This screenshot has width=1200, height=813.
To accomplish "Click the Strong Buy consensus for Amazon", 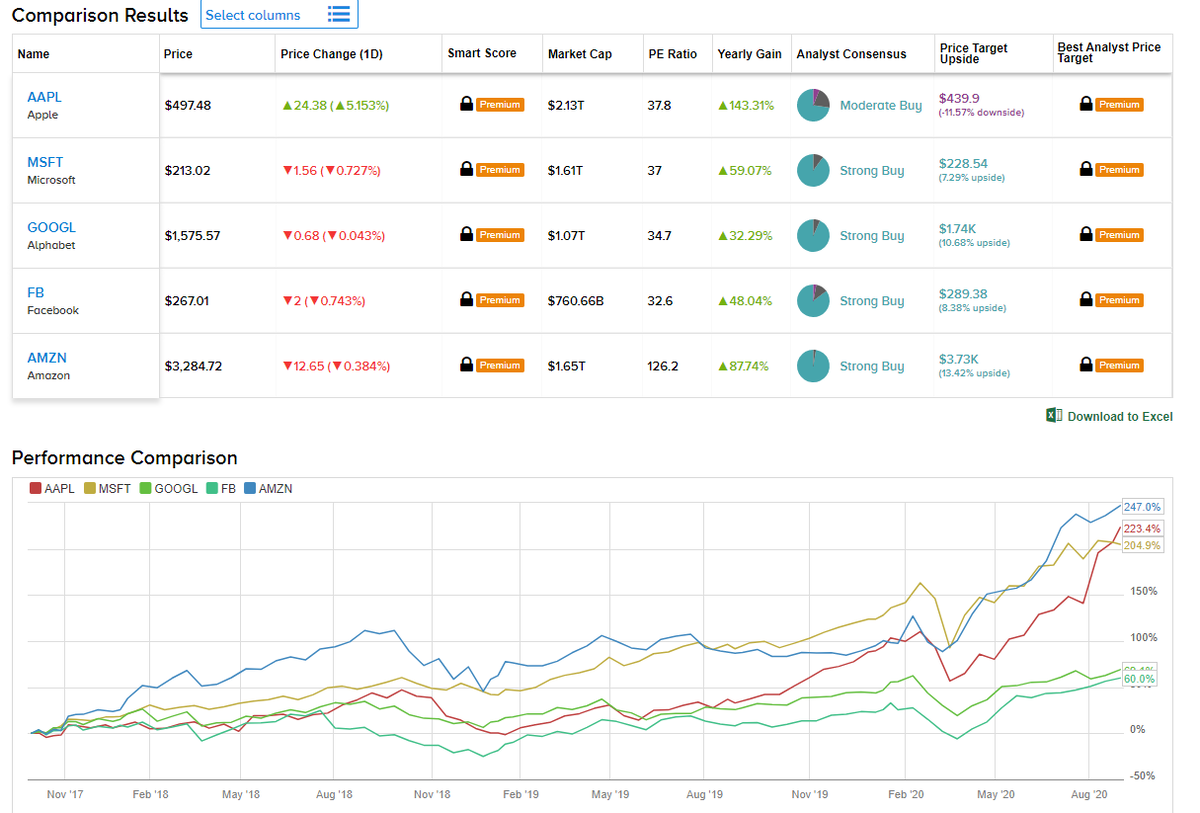I will [872, 365].
